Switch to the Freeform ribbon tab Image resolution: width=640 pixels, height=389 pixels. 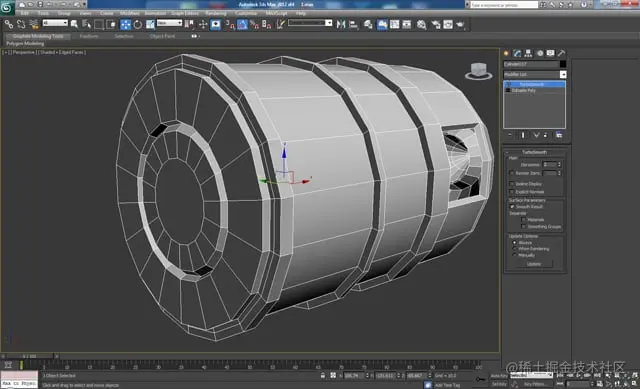[x=89, y=36]
